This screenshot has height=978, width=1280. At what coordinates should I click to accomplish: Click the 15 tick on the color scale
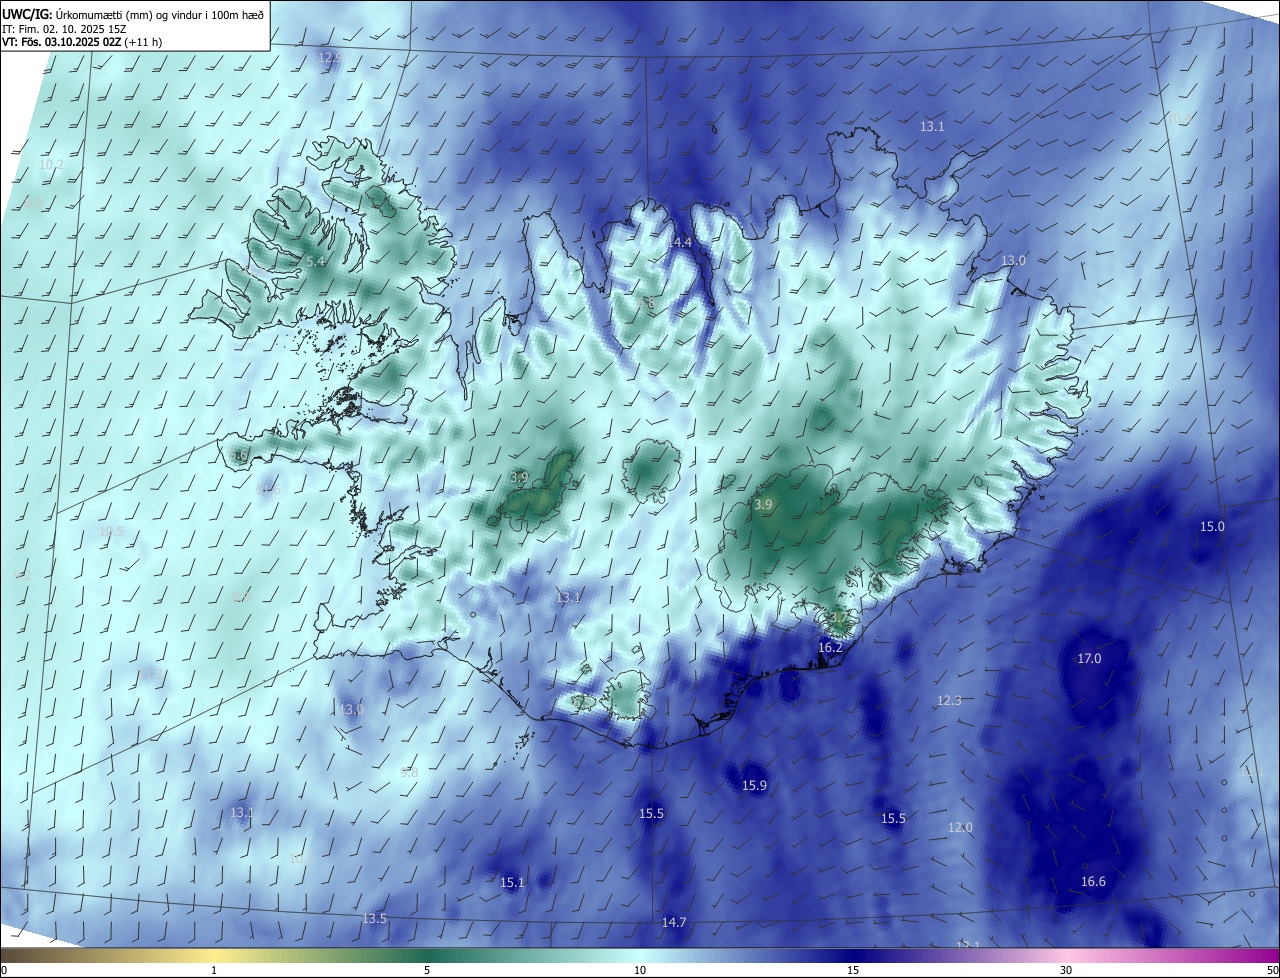[853, 970]
